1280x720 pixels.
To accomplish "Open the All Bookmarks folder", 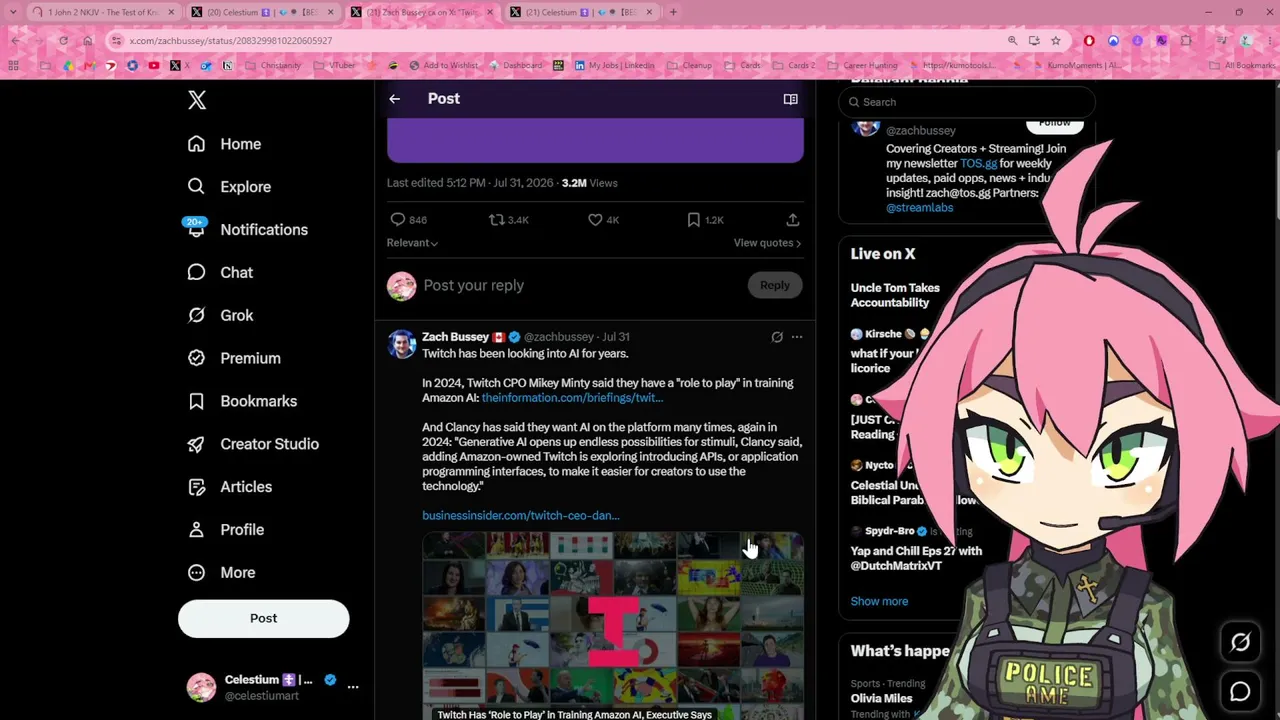I will pos(1243,66).
